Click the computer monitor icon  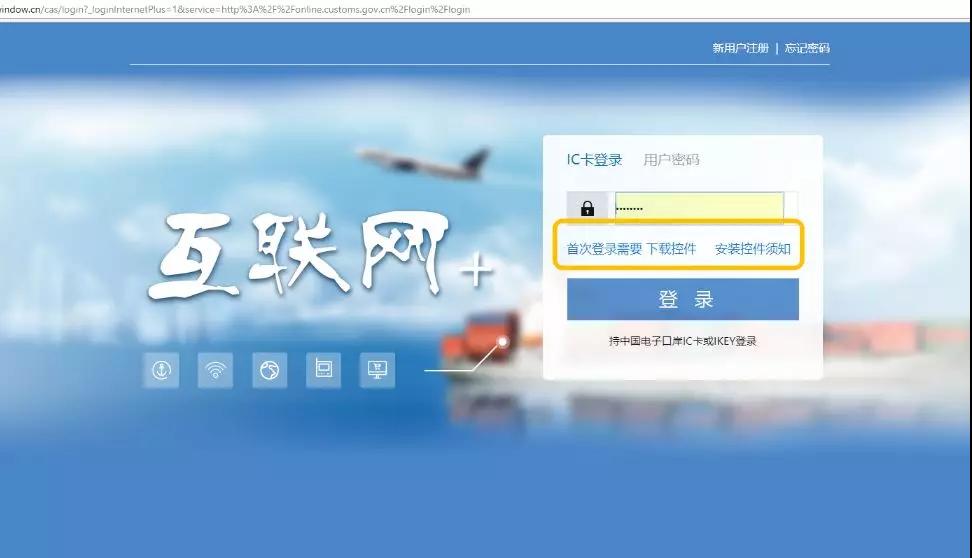[x=377, y=370]
